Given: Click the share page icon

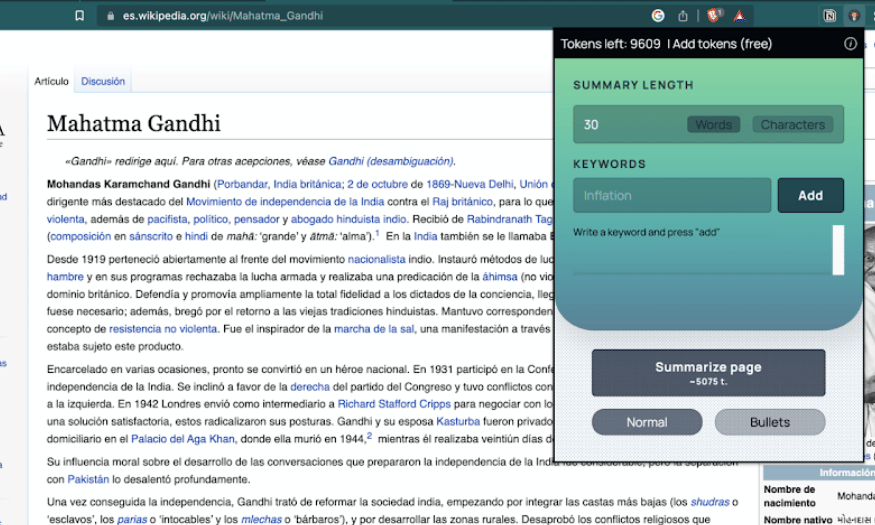Looking at the screenshot, I should (683, 16).
